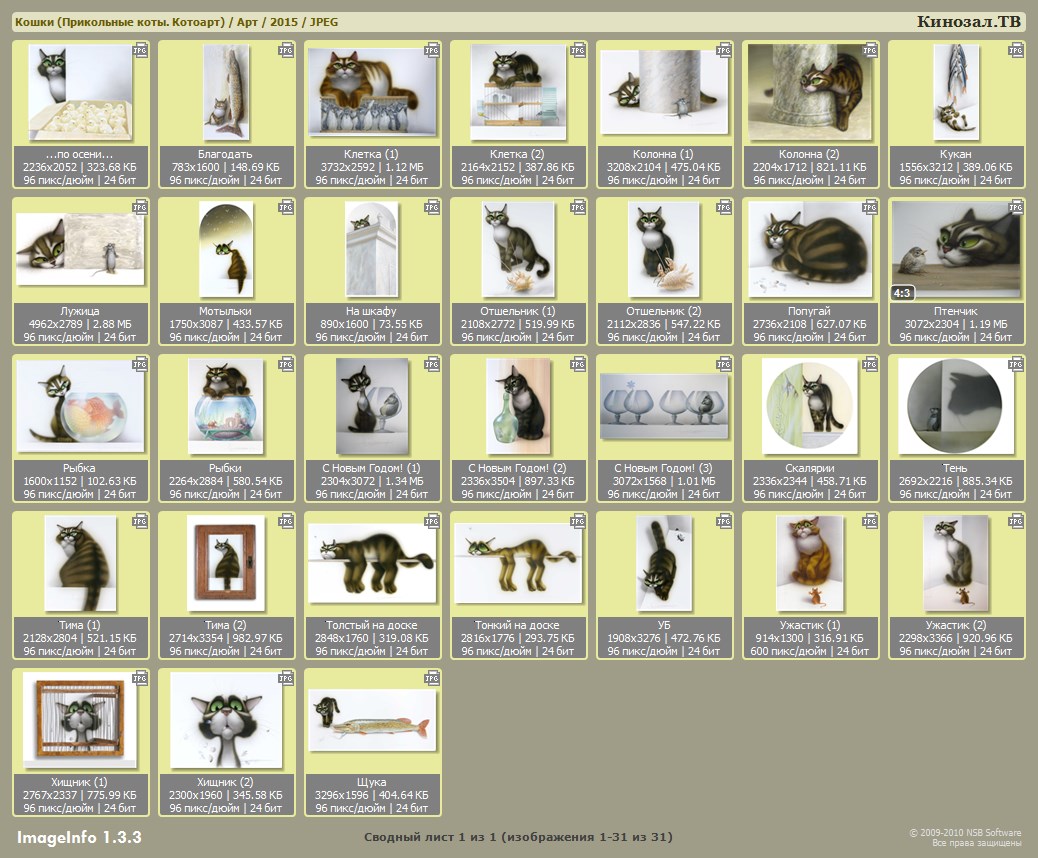Click the ImageInfo 1.3.3 label

pyautogui.click(x=79, y=837)
